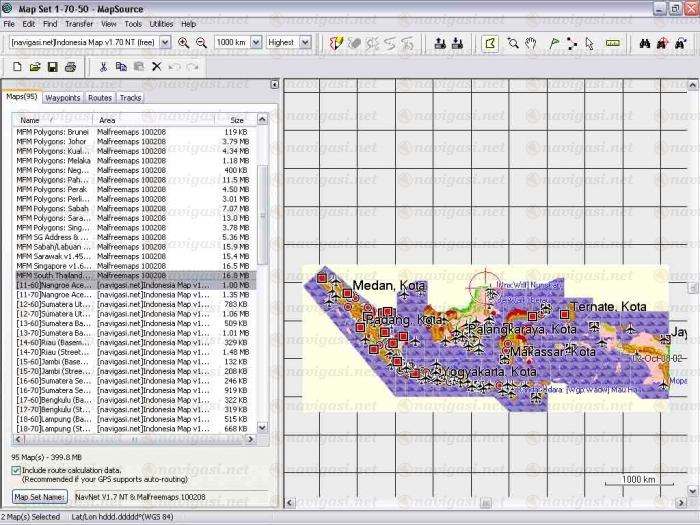Open the Highest detail level dropdown
The height and width of the screenshot is (525, 700).
tap(304, 43)
